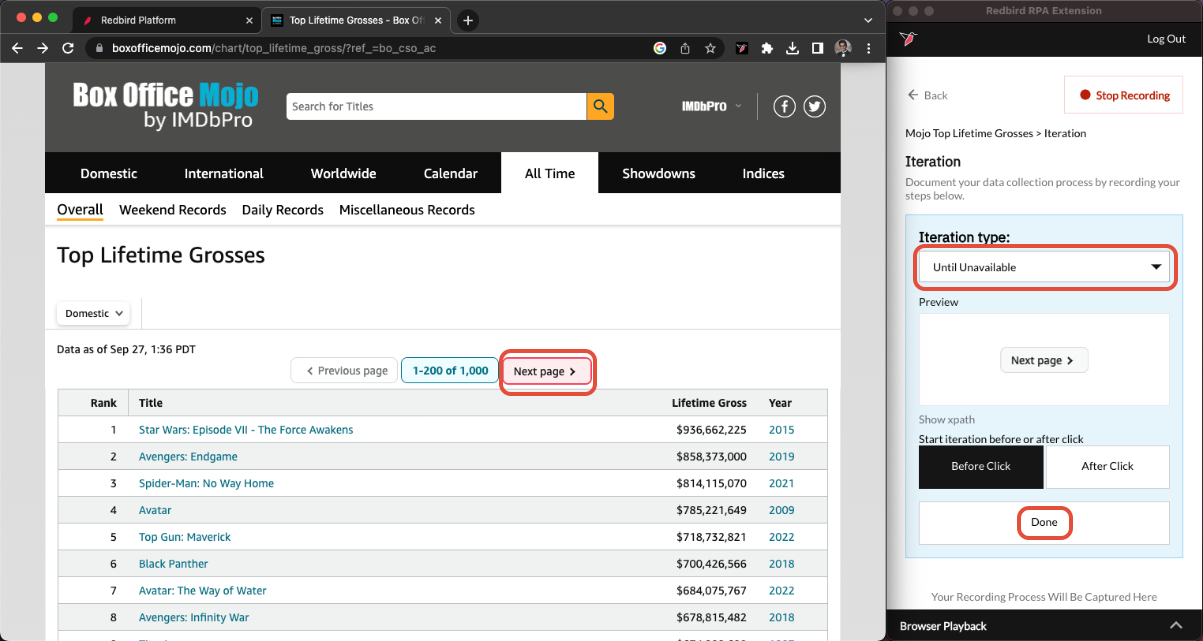
Task: Click Done in the iteration panel
Action: (x=1044, y=522)
